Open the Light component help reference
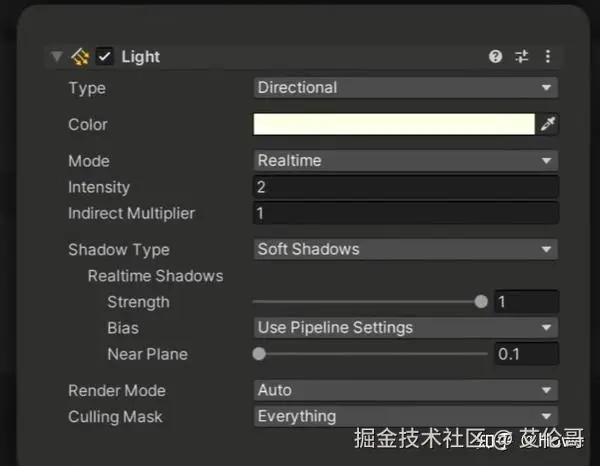This screenshot has height=466, width=600. coord(495,56)
